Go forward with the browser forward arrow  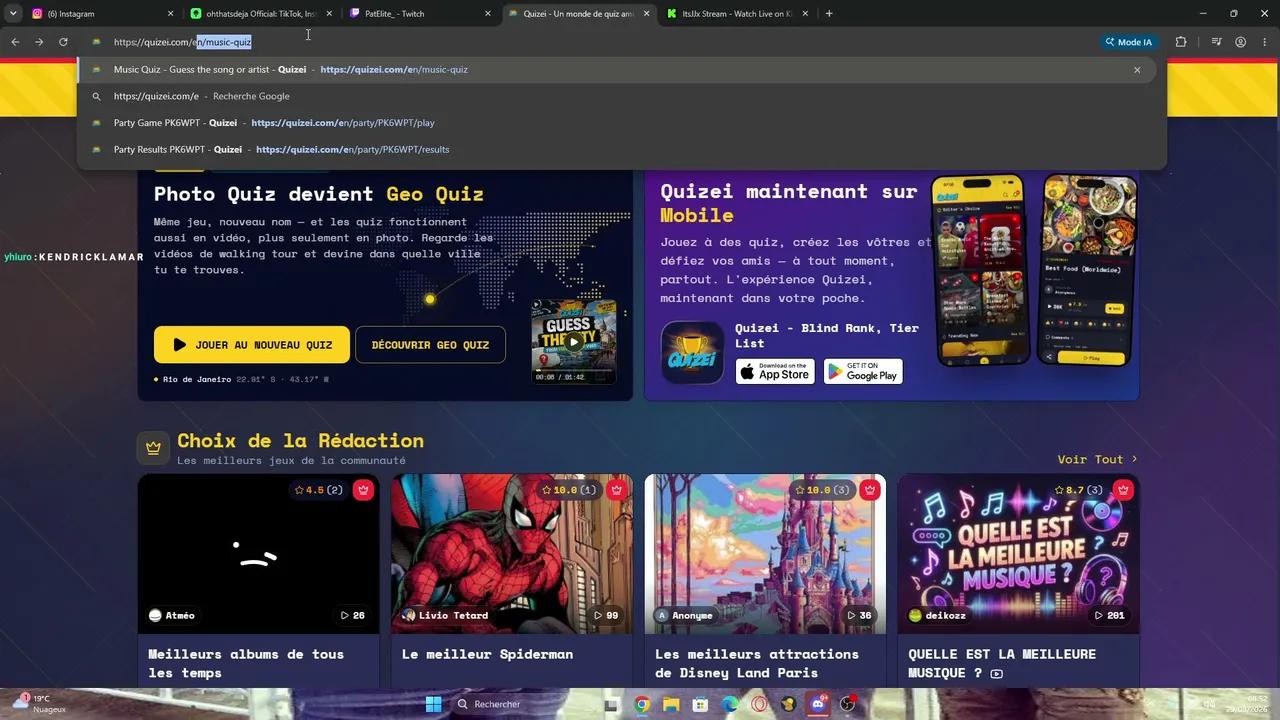39,42
